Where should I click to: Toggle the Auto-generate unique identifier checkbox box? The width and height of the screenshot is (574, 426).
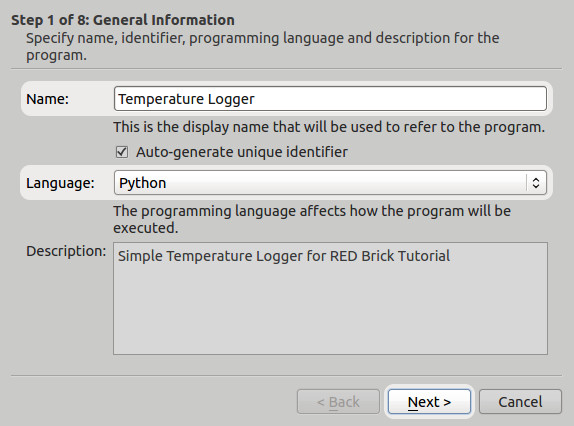click(x=122, y=152)
